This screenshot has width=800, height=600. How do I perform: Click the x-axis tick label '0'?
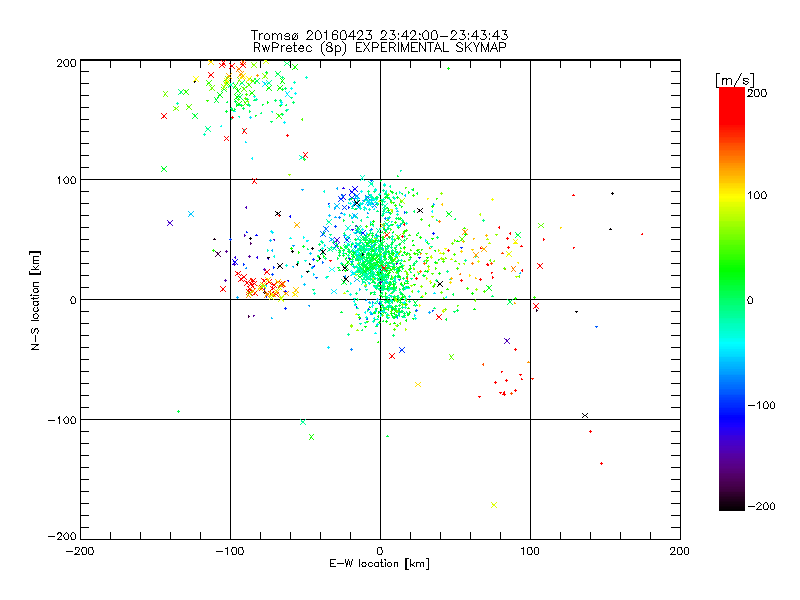pos(380,552)
